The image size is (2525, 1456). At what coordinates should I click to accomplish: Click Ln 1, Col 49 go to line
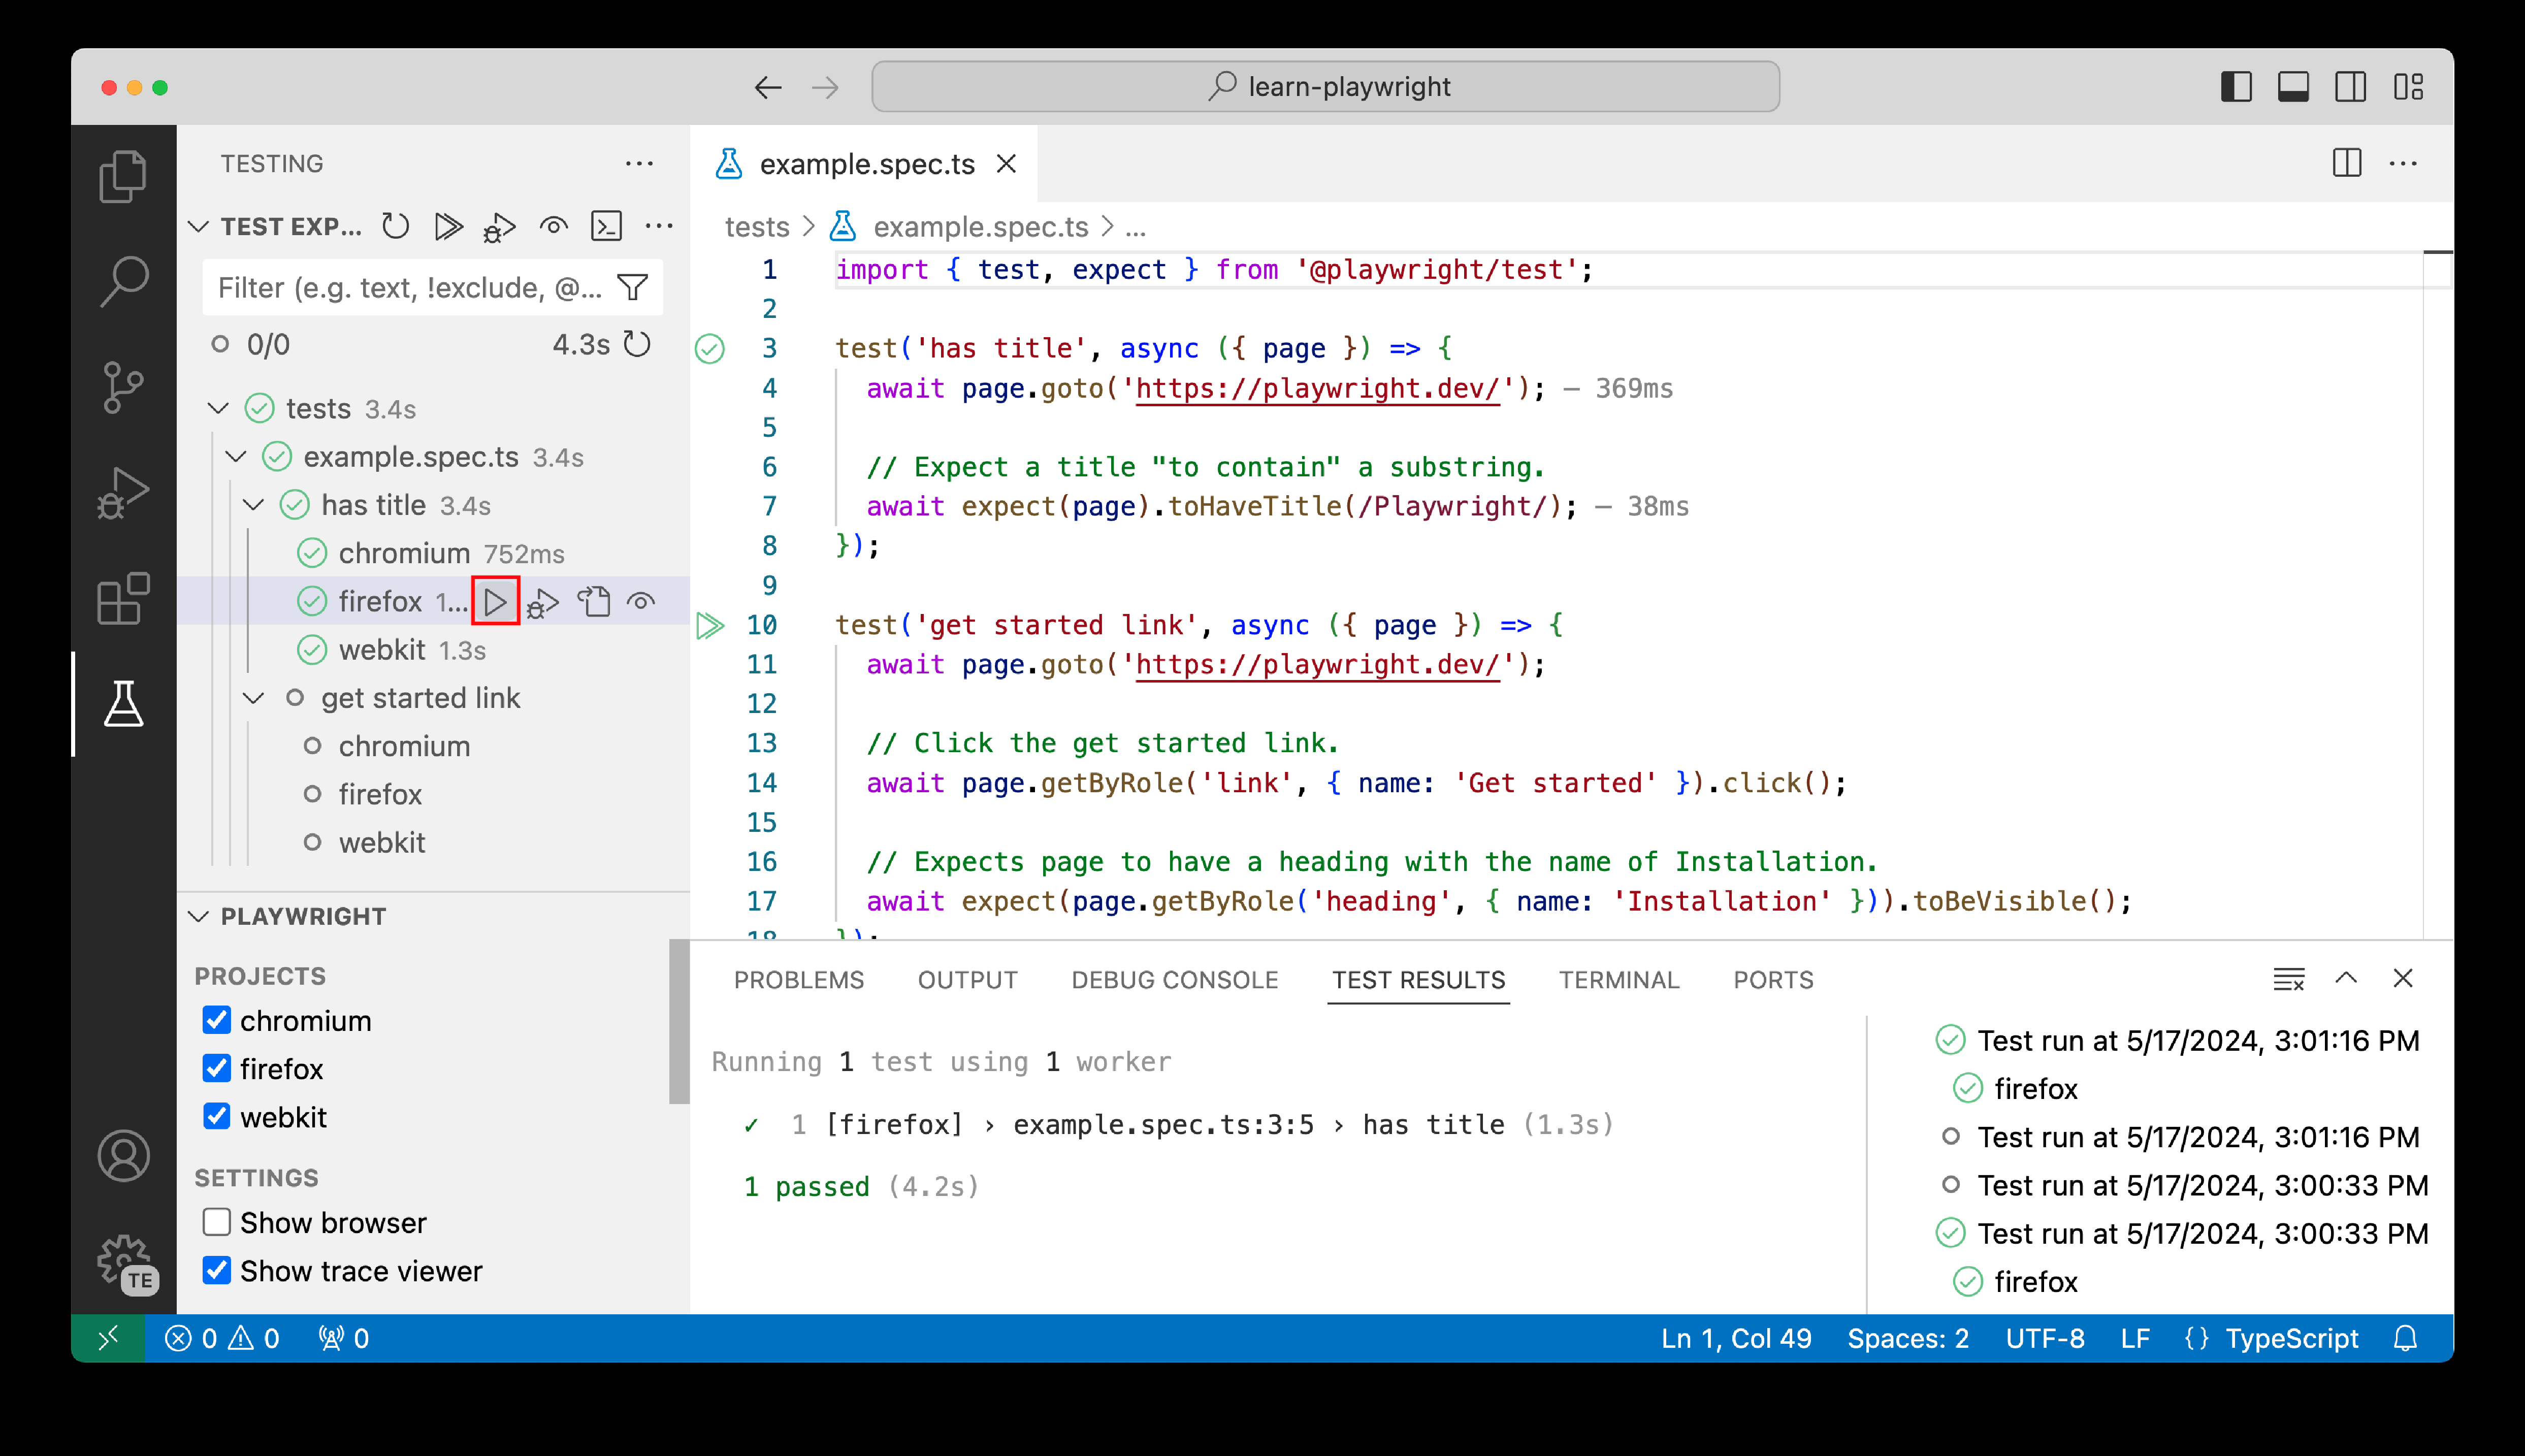[x=1735, y=1338]
